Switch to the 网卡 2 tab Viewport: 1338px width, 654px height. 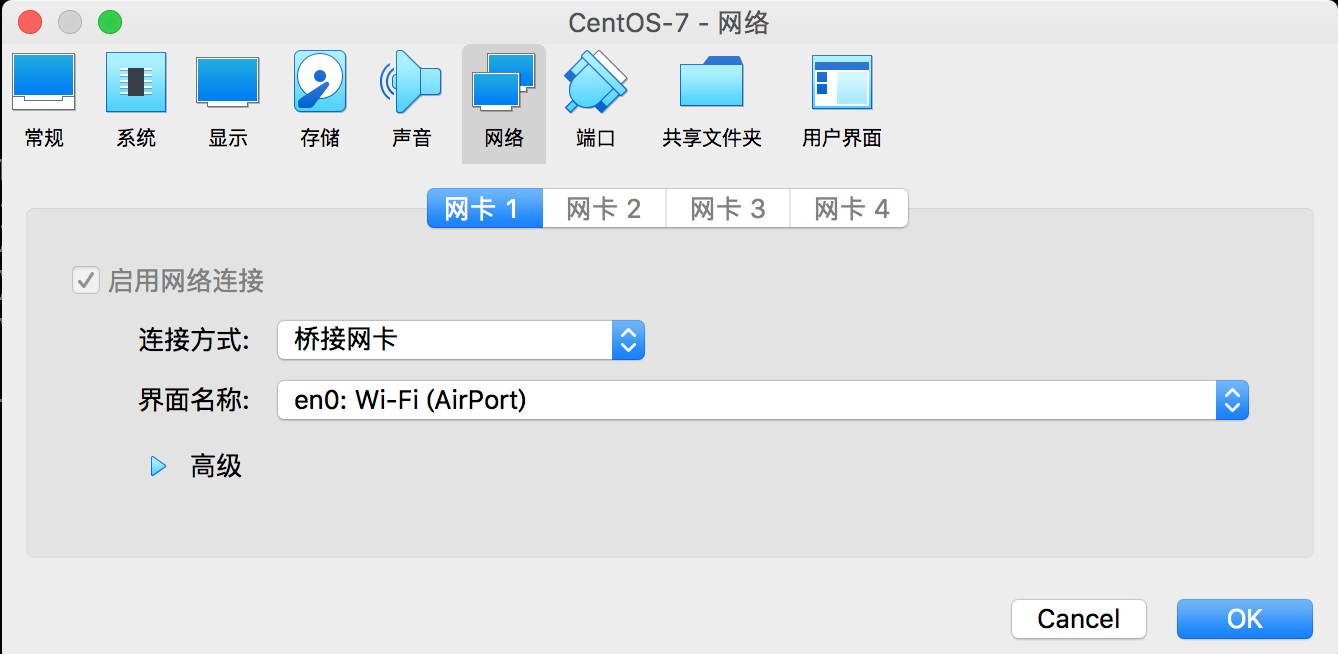point(604,209)
